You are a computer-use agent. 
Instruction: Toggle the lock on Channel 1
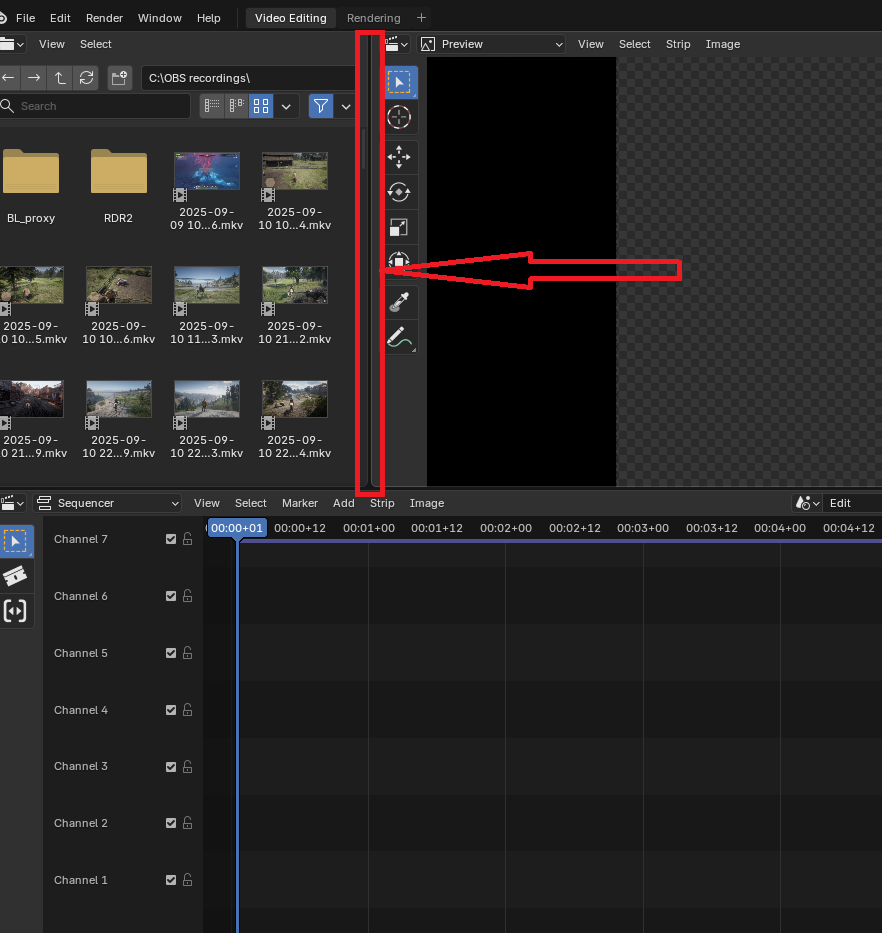point(187,880)
